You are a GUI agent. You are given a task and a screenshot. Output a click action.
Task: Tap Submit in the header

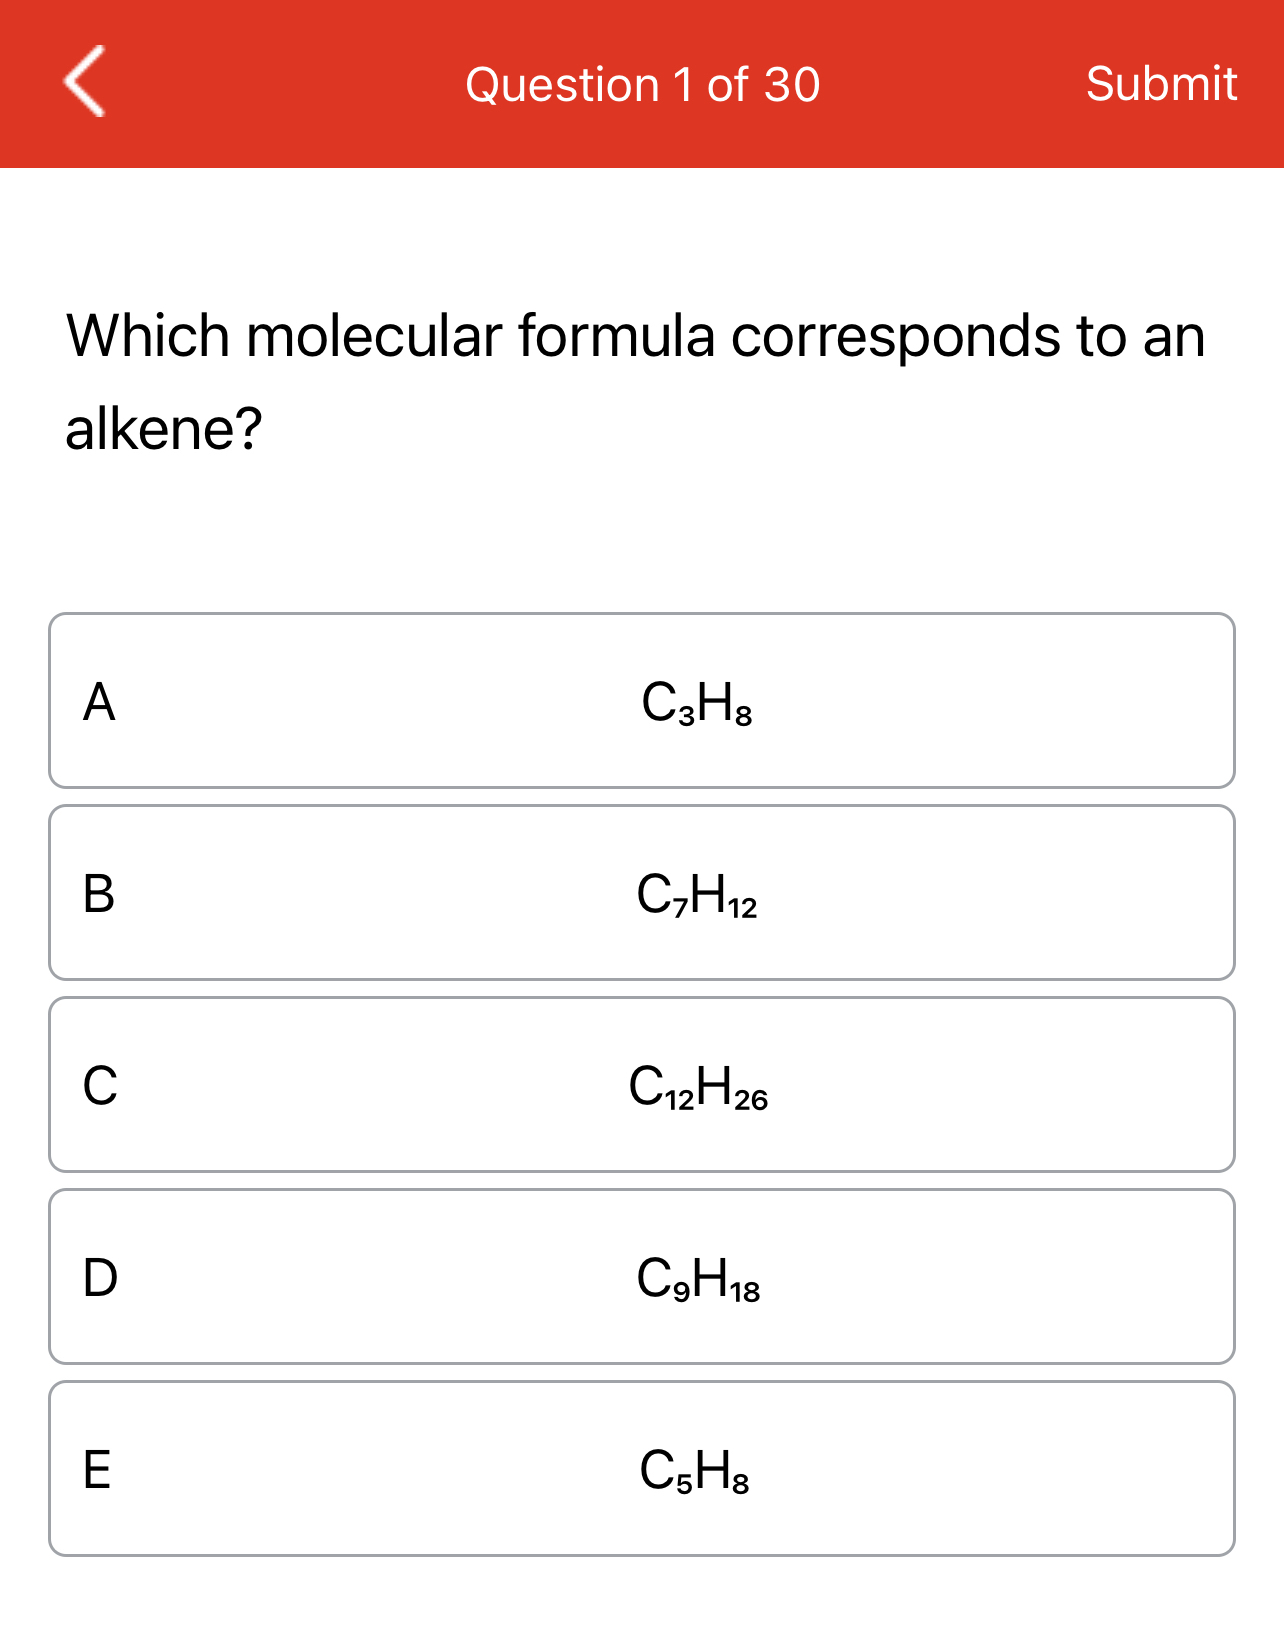1161,84
